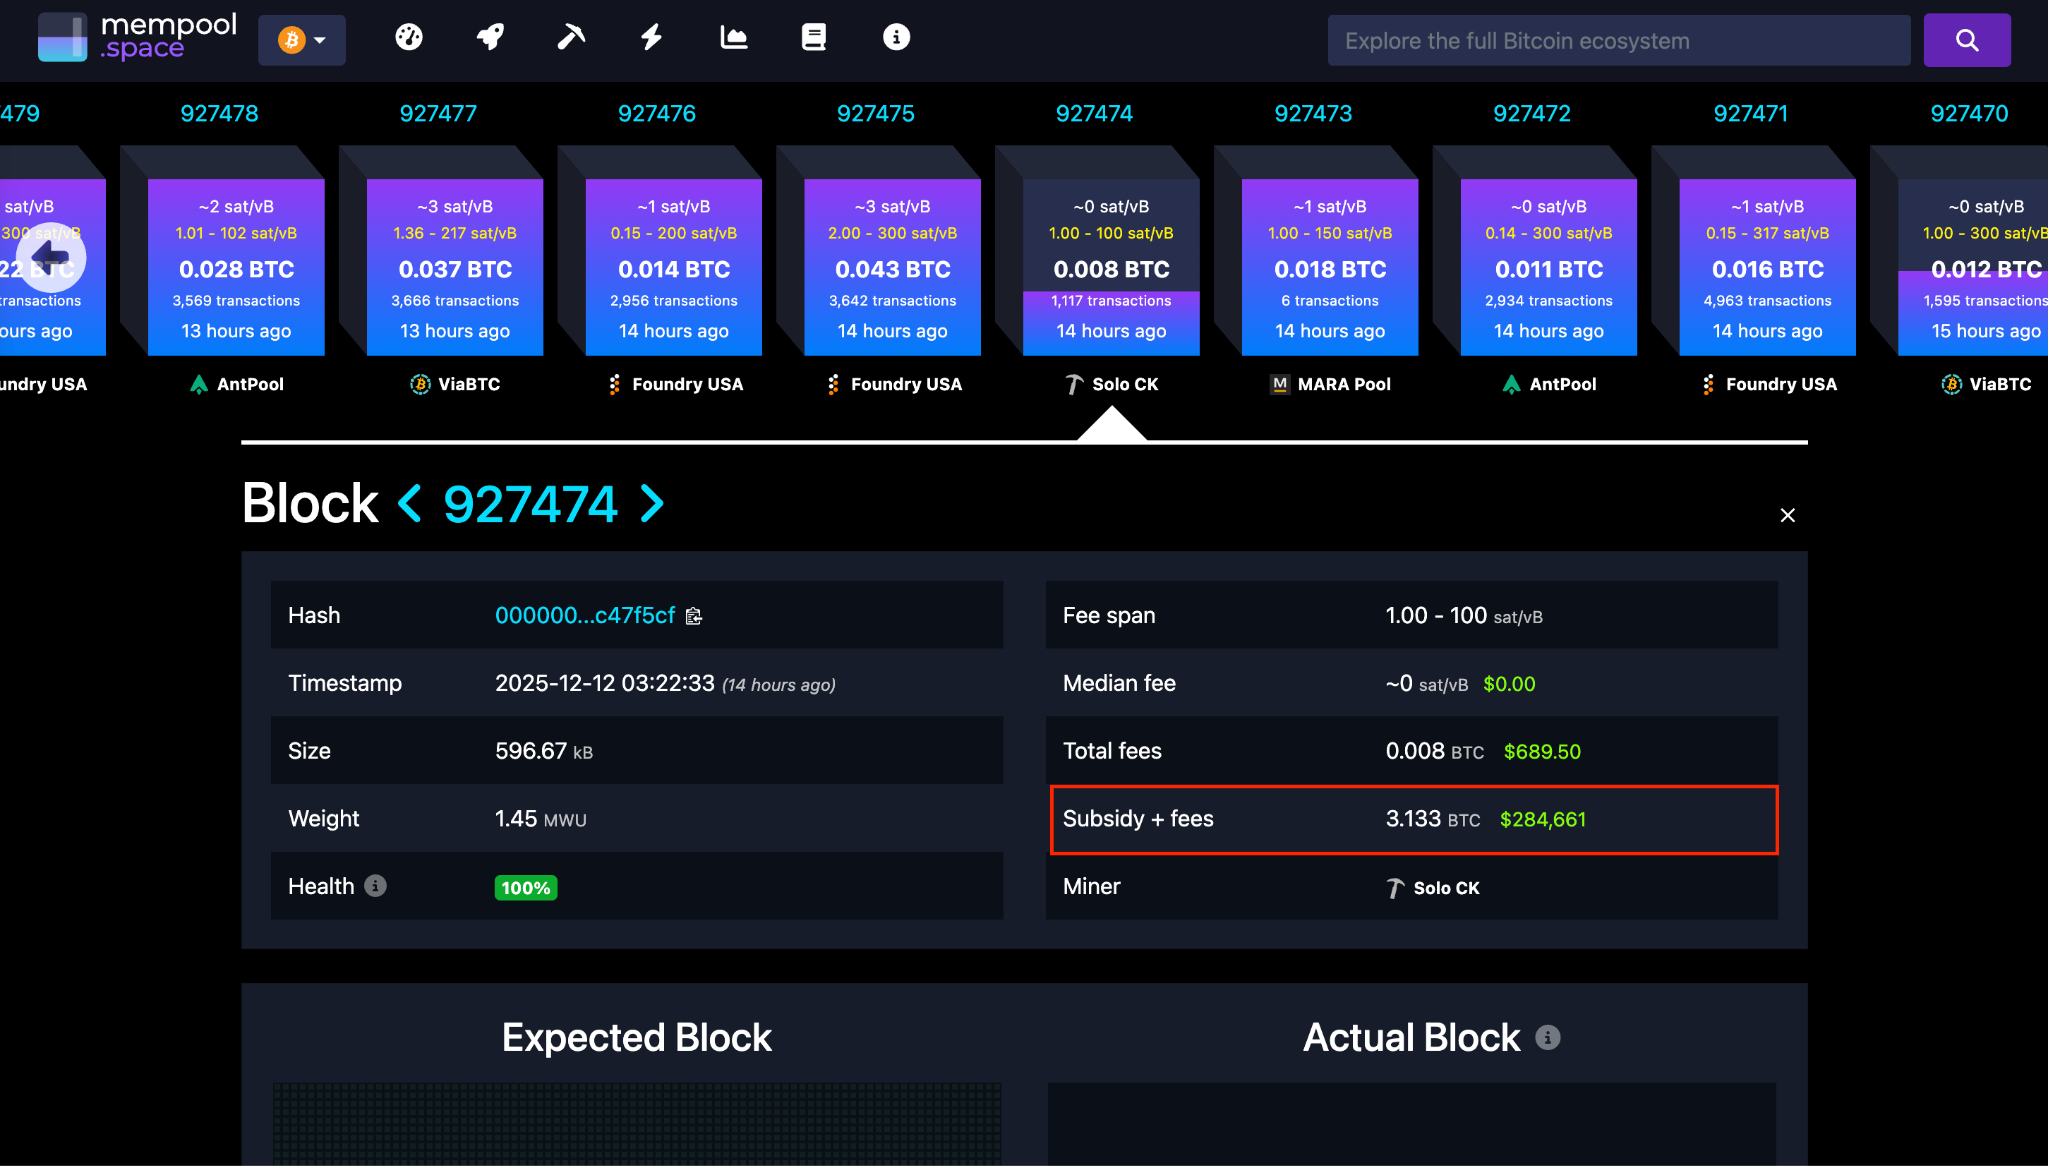Open the documentation book icon
The image size is (2048, 1166).
[x=814, y=38]
